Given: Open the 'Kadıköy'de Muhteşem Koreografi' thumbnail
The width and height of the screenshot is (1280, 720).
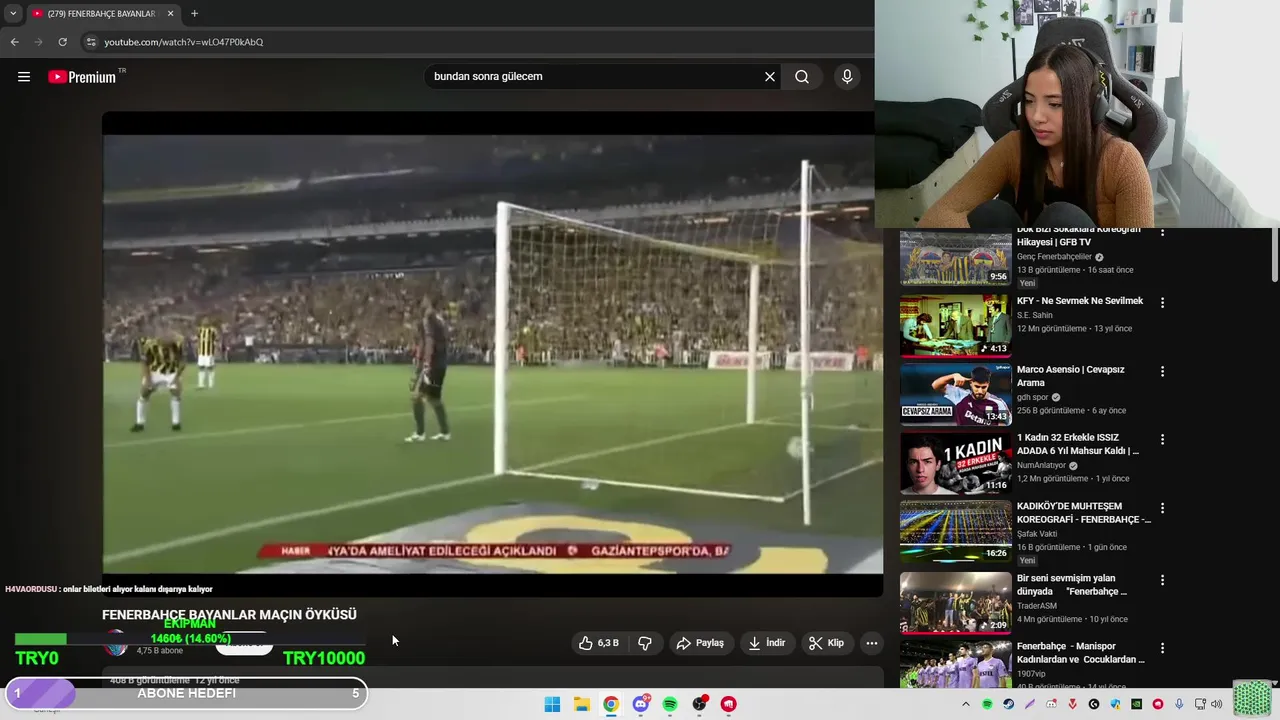Looking at the screenshot, I should point(955,532).
